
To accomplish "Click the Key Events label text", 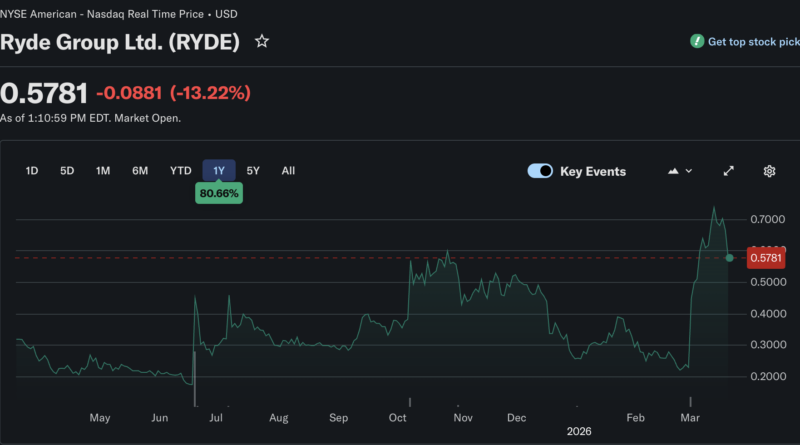I will 593,171.
